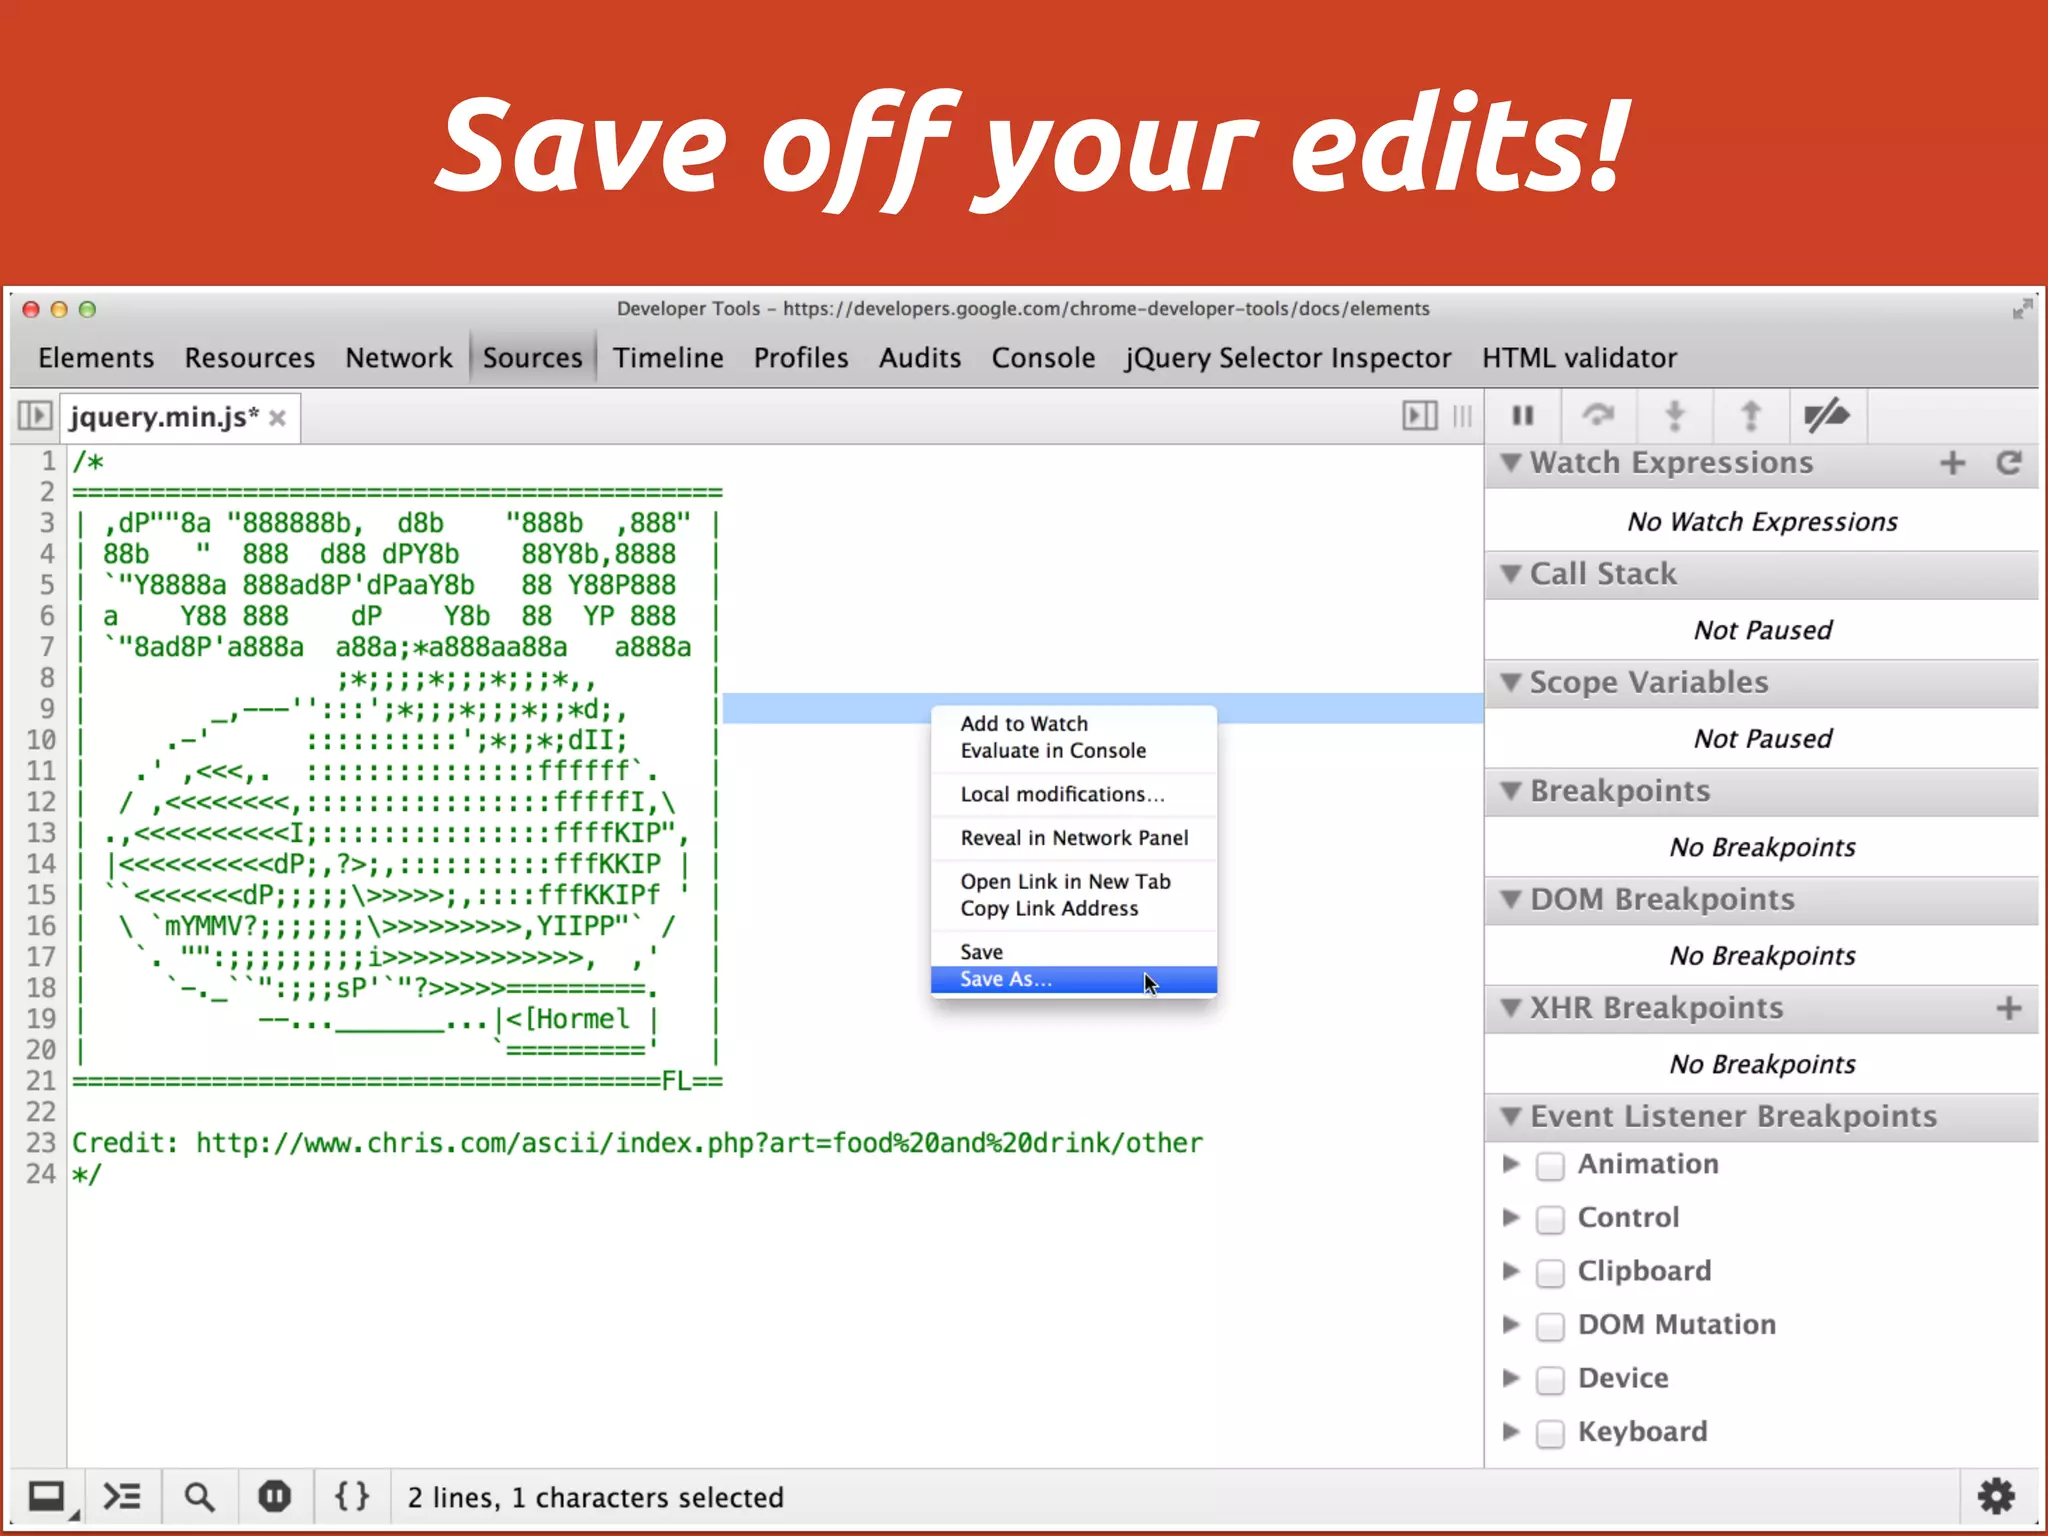Step into next function call
The width and height of the screenshot is (2048, 1536).
click(x=1675, y=415)
